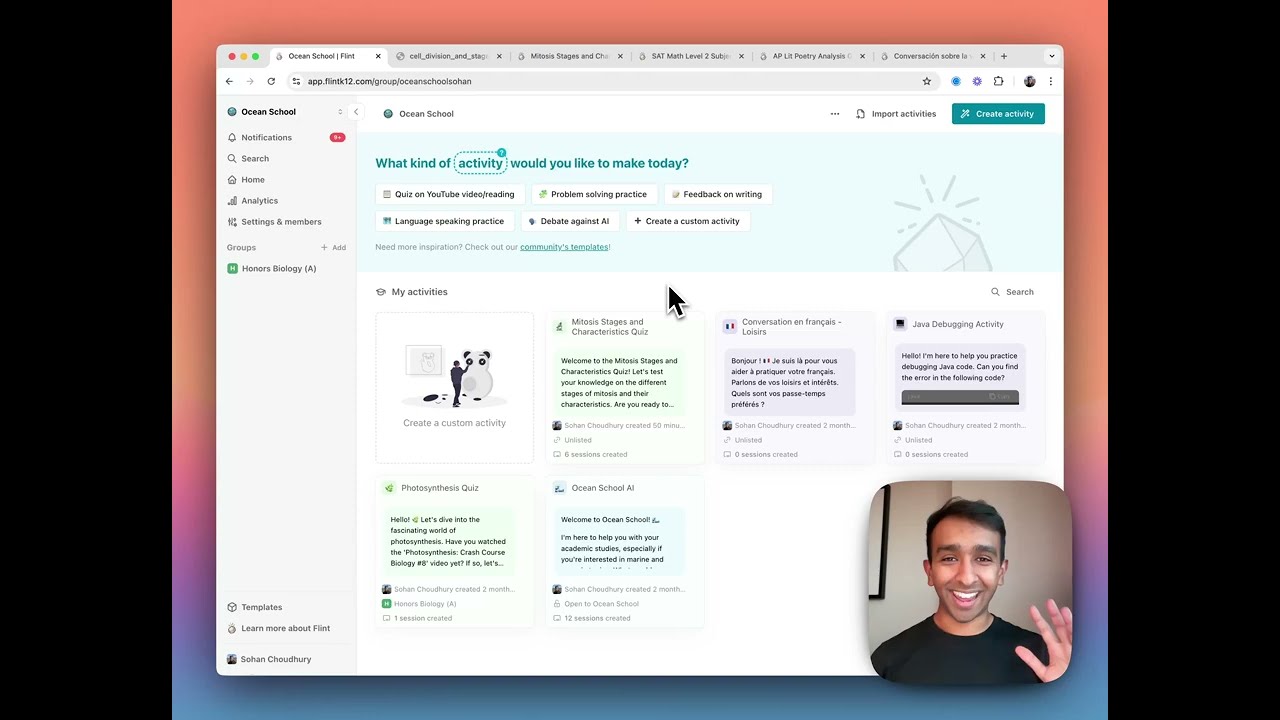Expand the tab search dropdown arrow
Image resolution: width=1280 pixels, height=720 pixels.
[1051, 56]
